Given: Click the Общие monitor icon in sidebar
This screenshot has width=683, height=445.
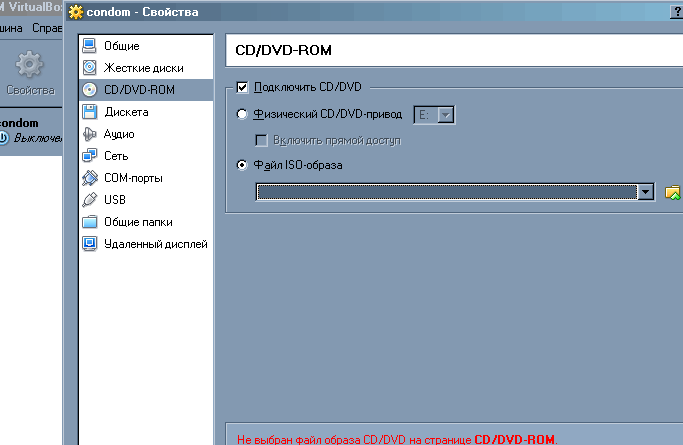Looking at the screenshot, I should (x=90, y=46).
